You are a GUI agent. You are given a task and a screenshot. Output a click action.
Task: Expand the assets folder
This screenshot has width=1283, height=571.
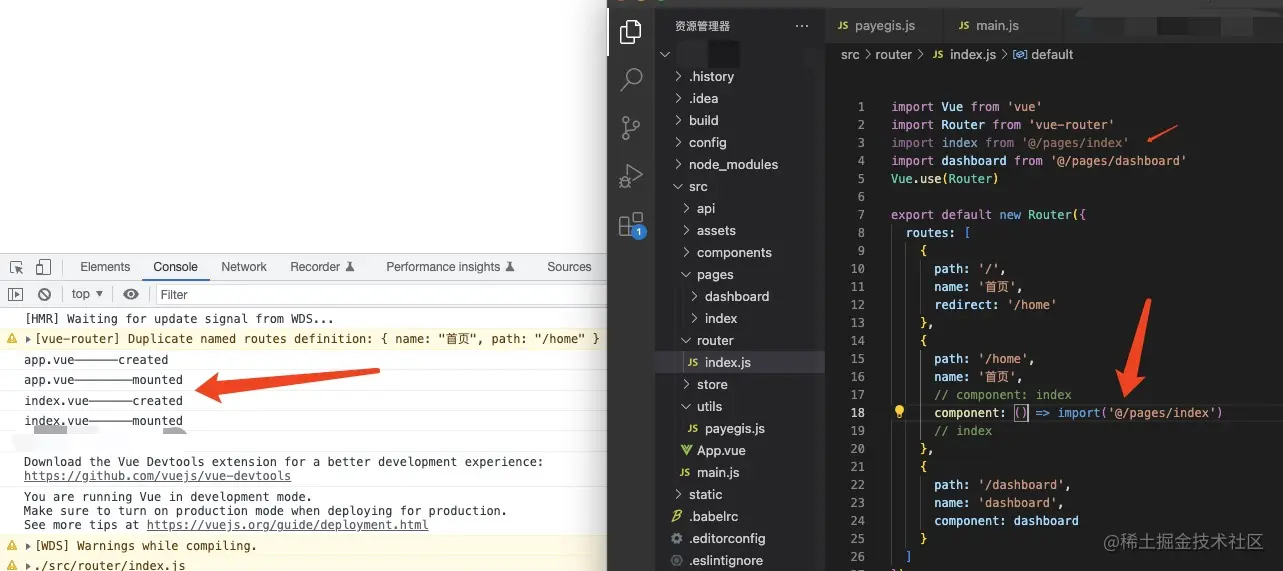[740, 230]
